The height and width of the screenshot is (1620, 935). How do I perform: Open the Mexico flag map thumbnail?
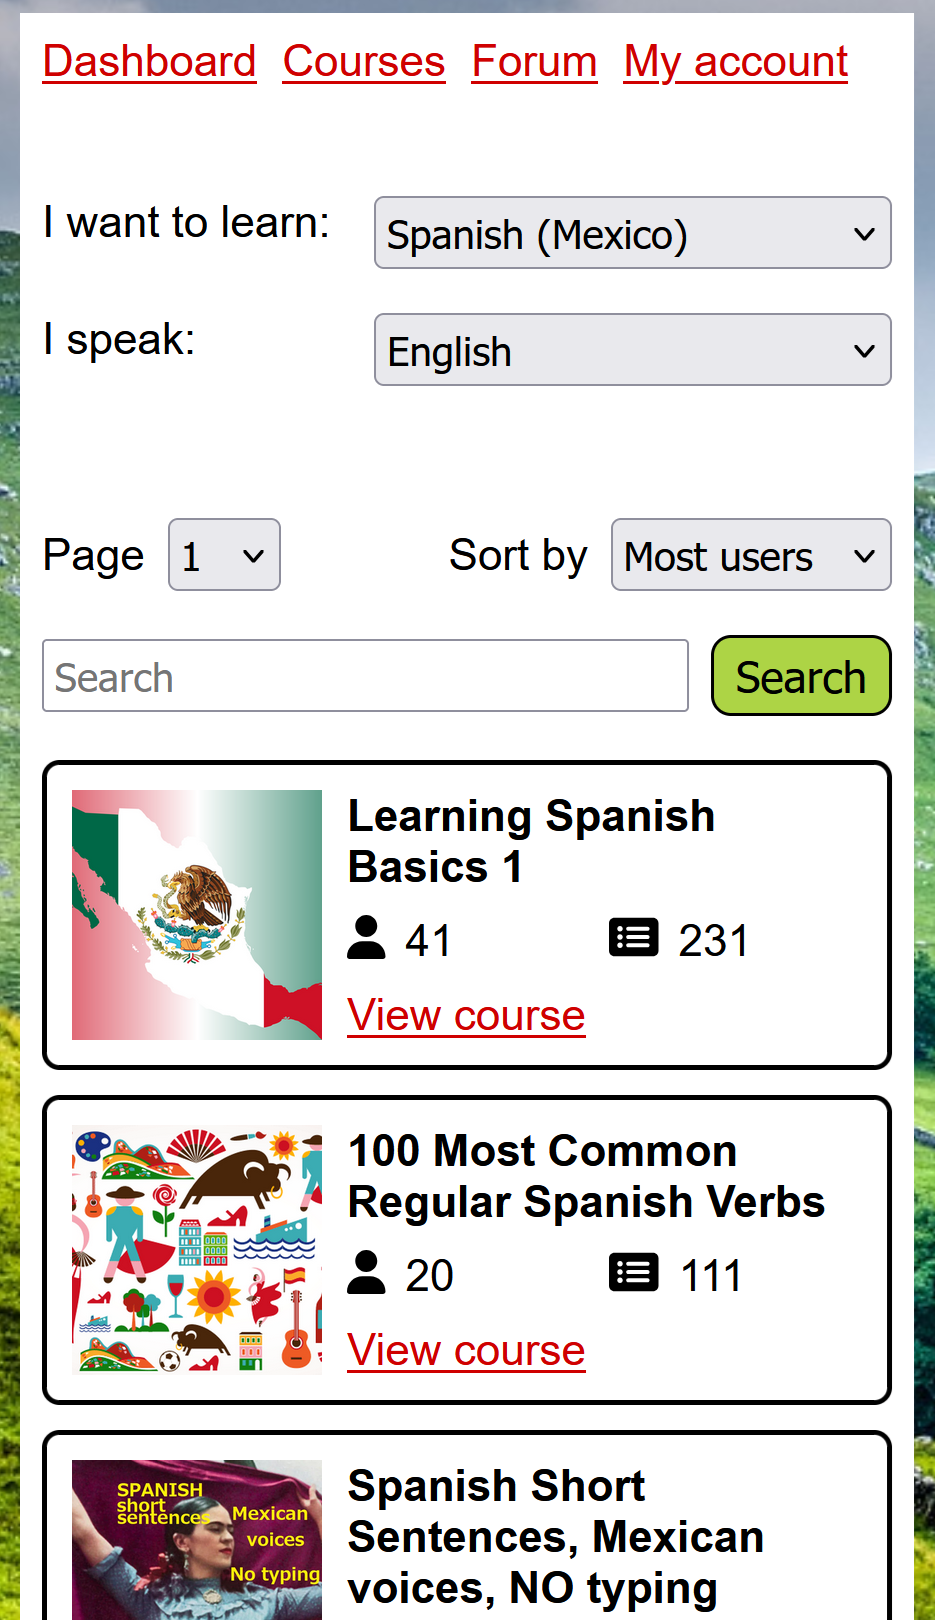coord(197,915)
